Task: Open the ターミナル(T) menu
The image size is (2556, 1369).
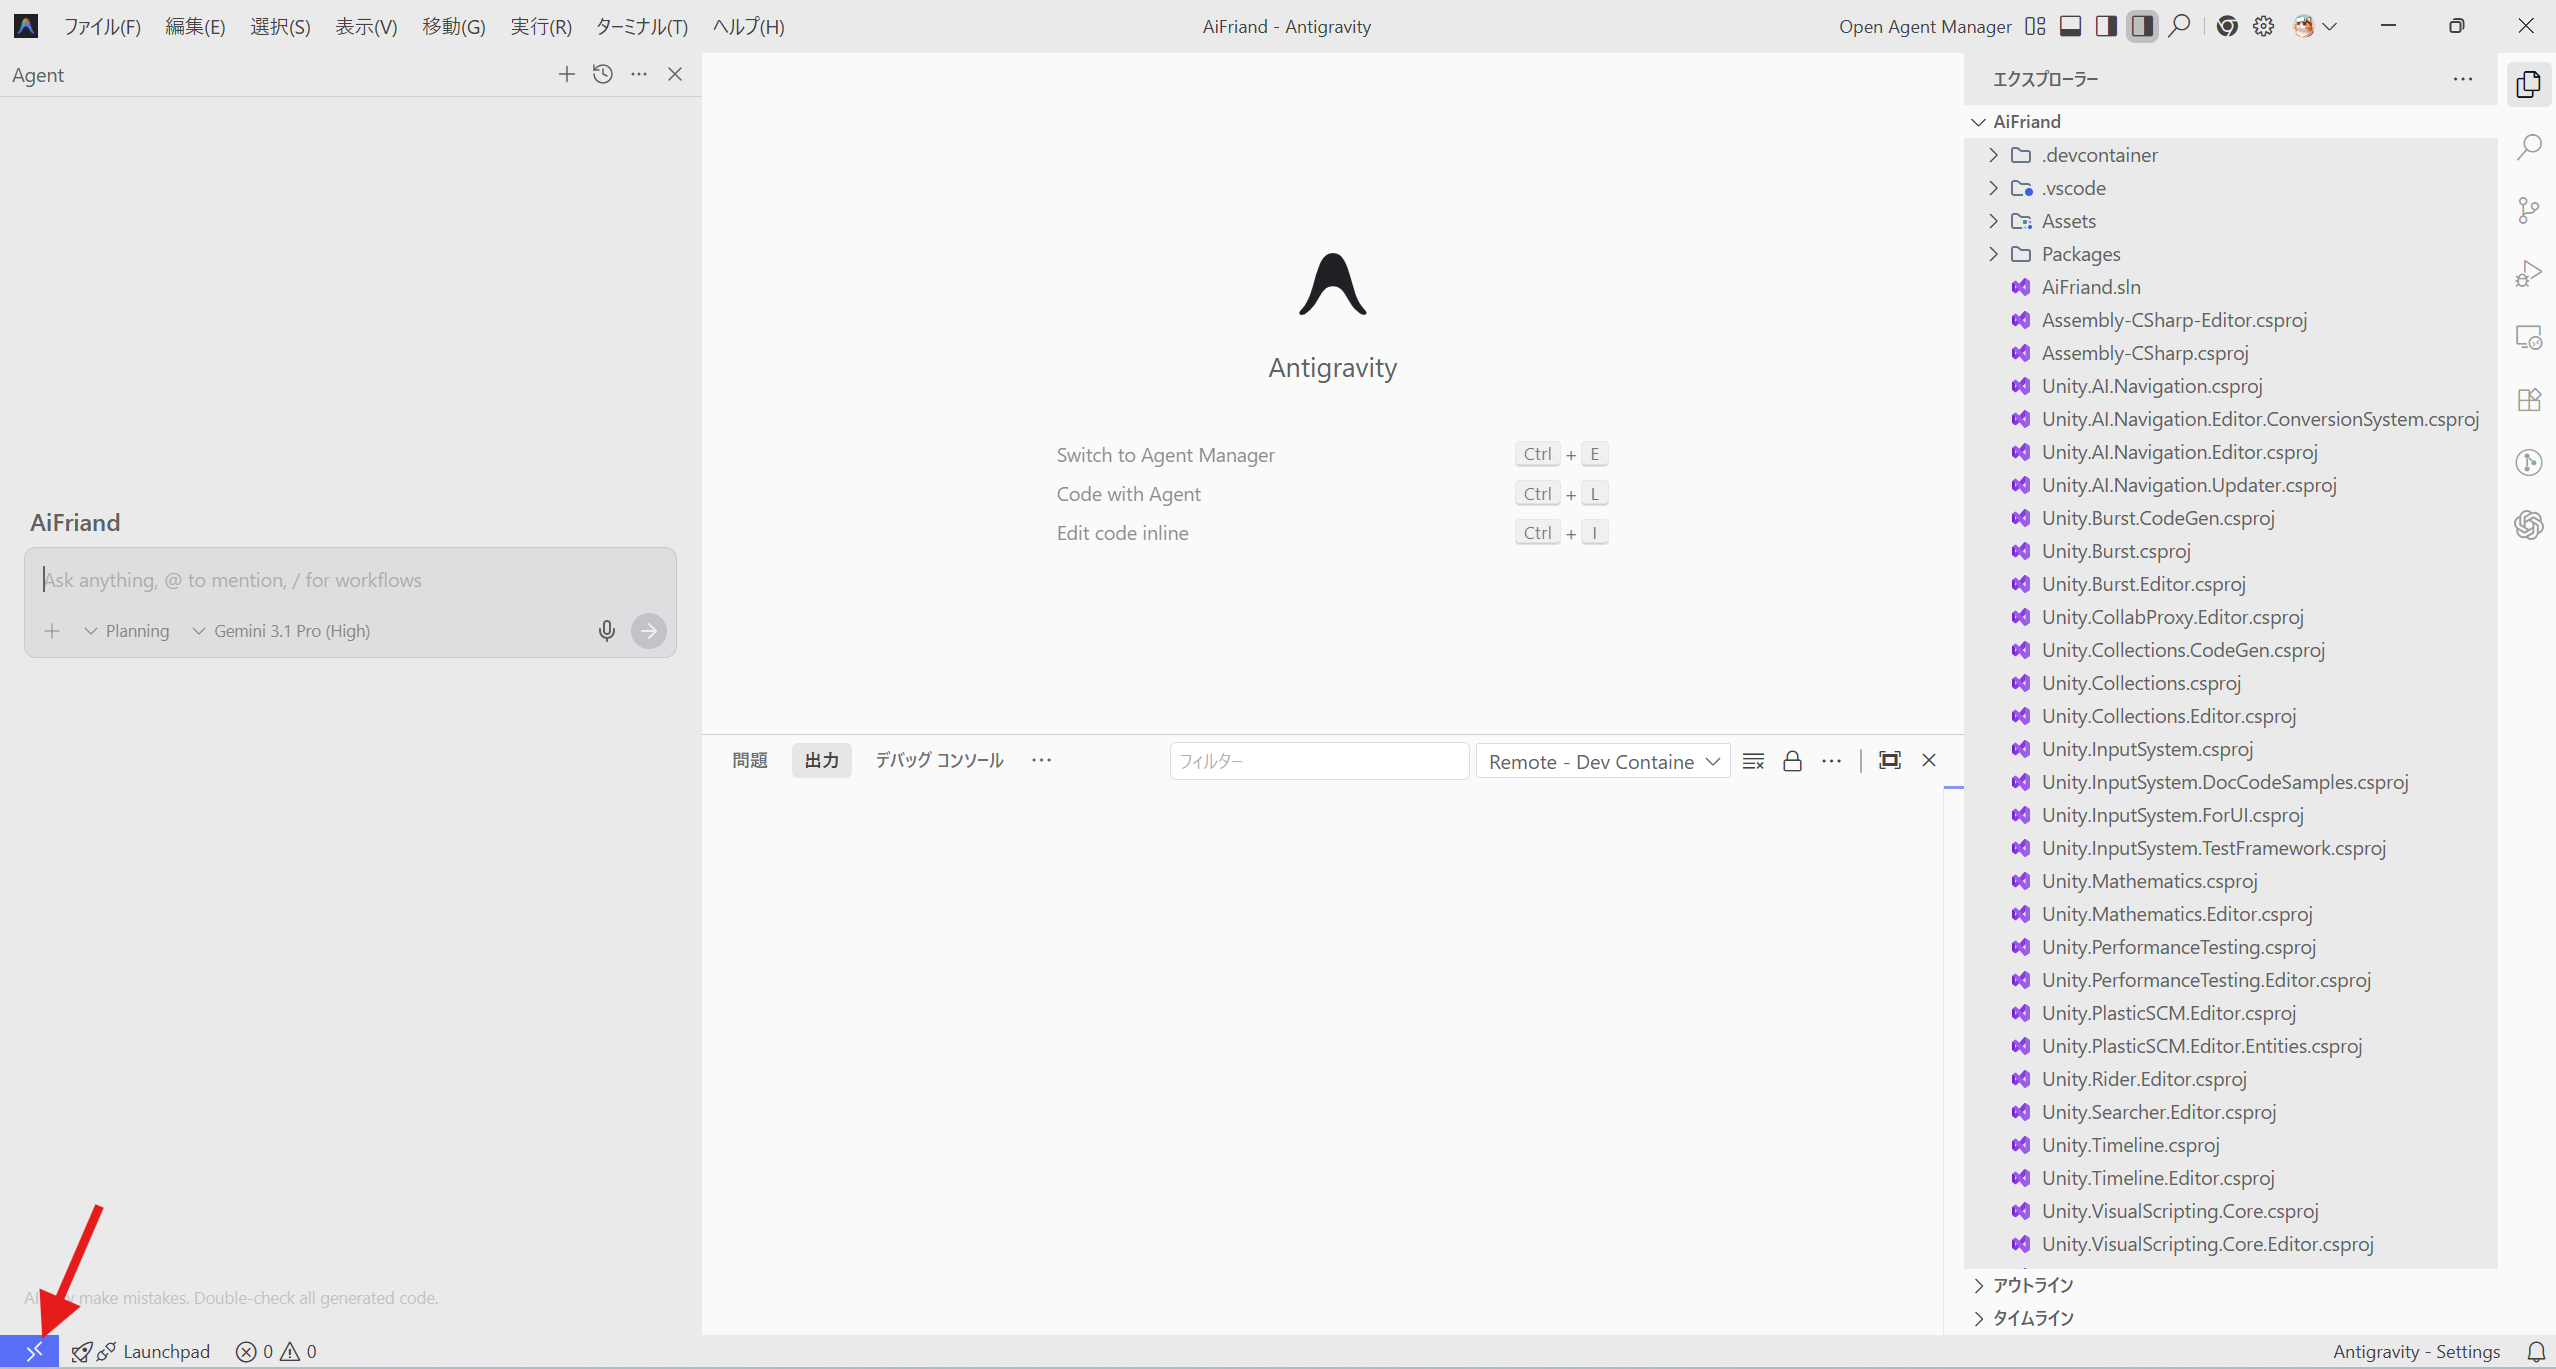Action: [641, 26]
